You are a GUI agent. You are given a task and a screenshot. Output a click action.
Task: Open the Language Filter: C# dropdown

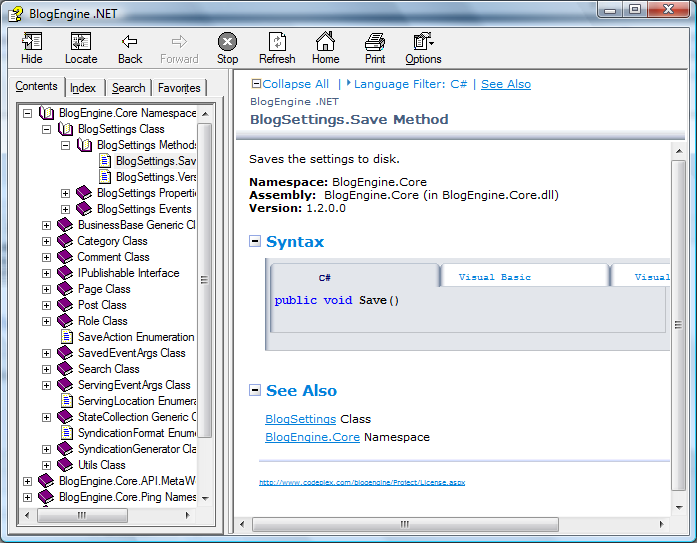pos(407,84)
